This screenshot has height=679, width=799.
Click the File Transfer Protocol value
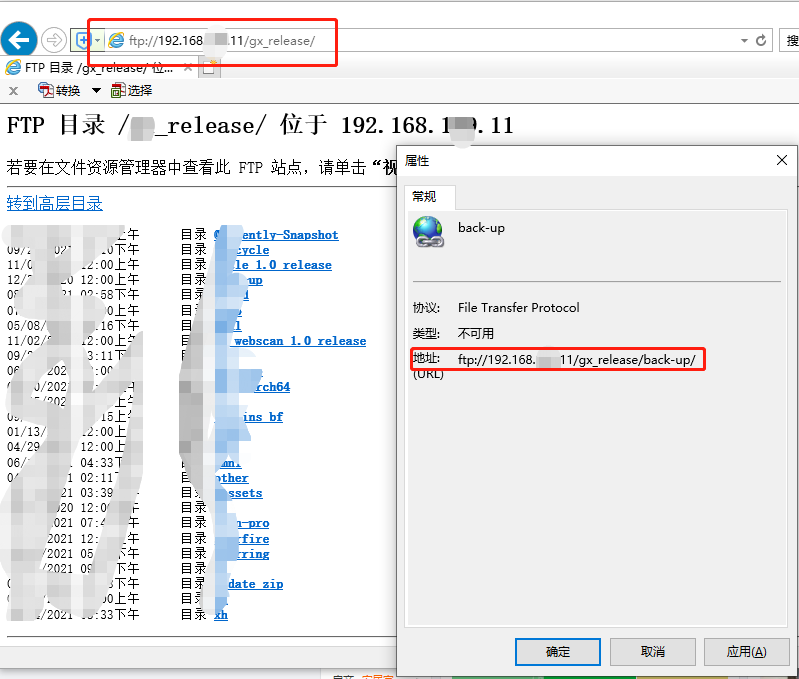[519, 308]
